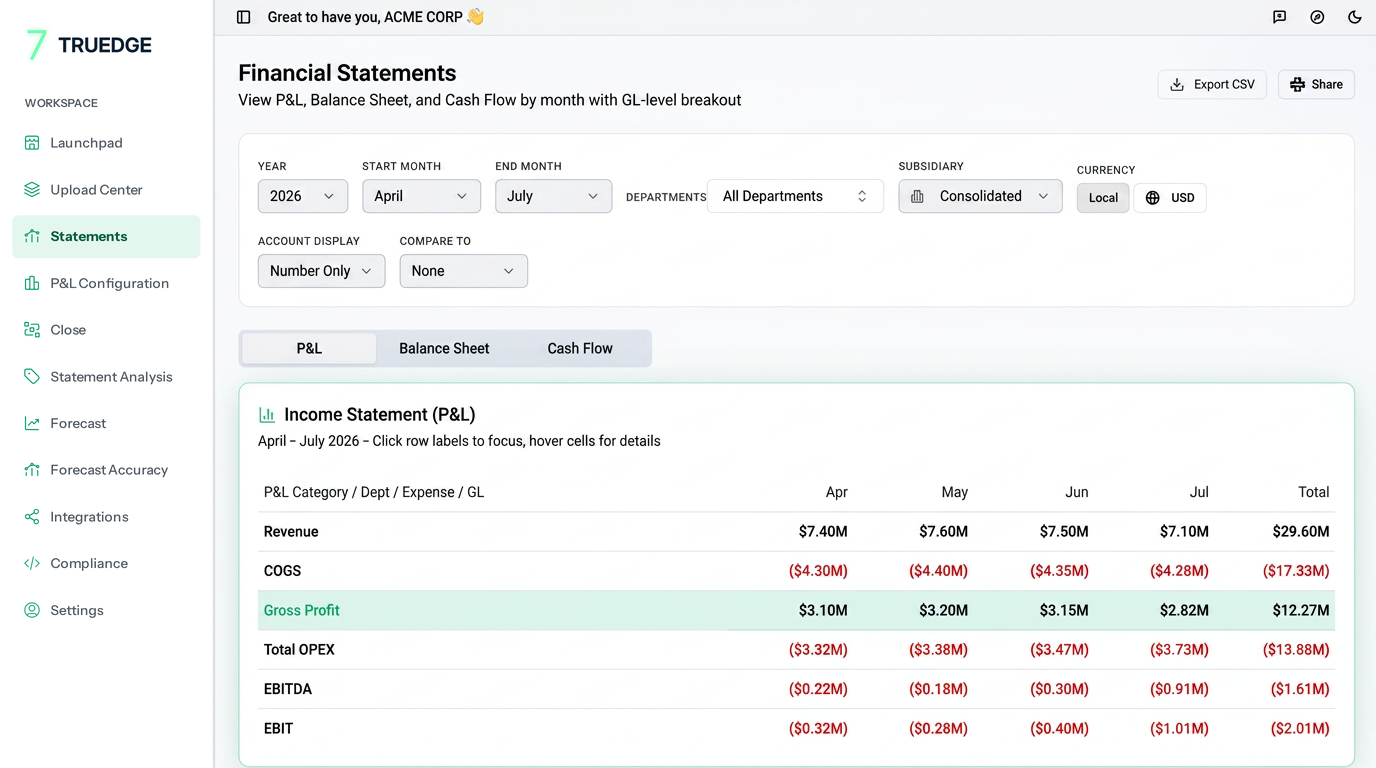
Task: Click the Share button
Action: (1316, 84)
